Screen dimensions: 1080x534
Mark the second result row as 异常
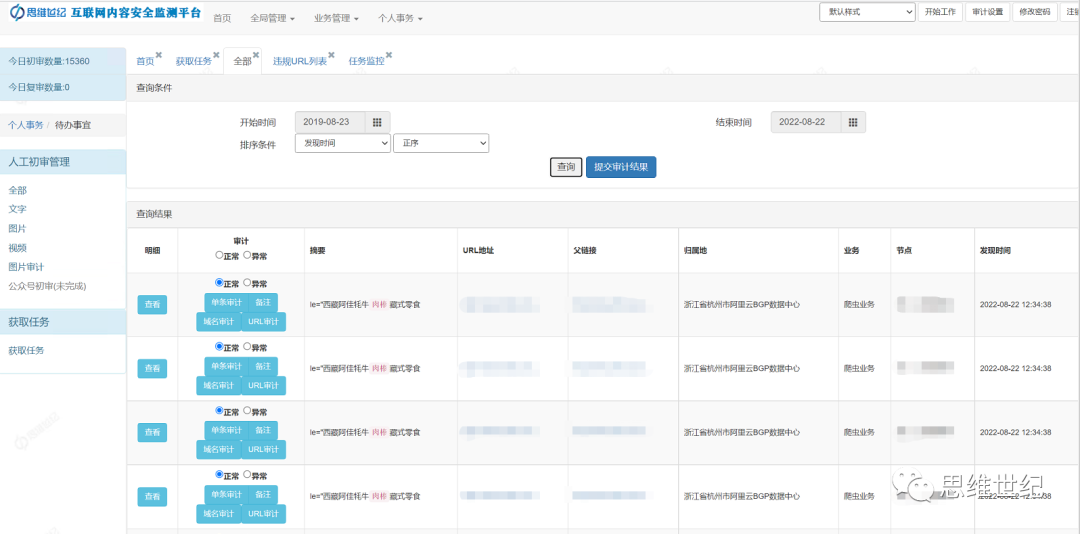[x=247, y=347]
